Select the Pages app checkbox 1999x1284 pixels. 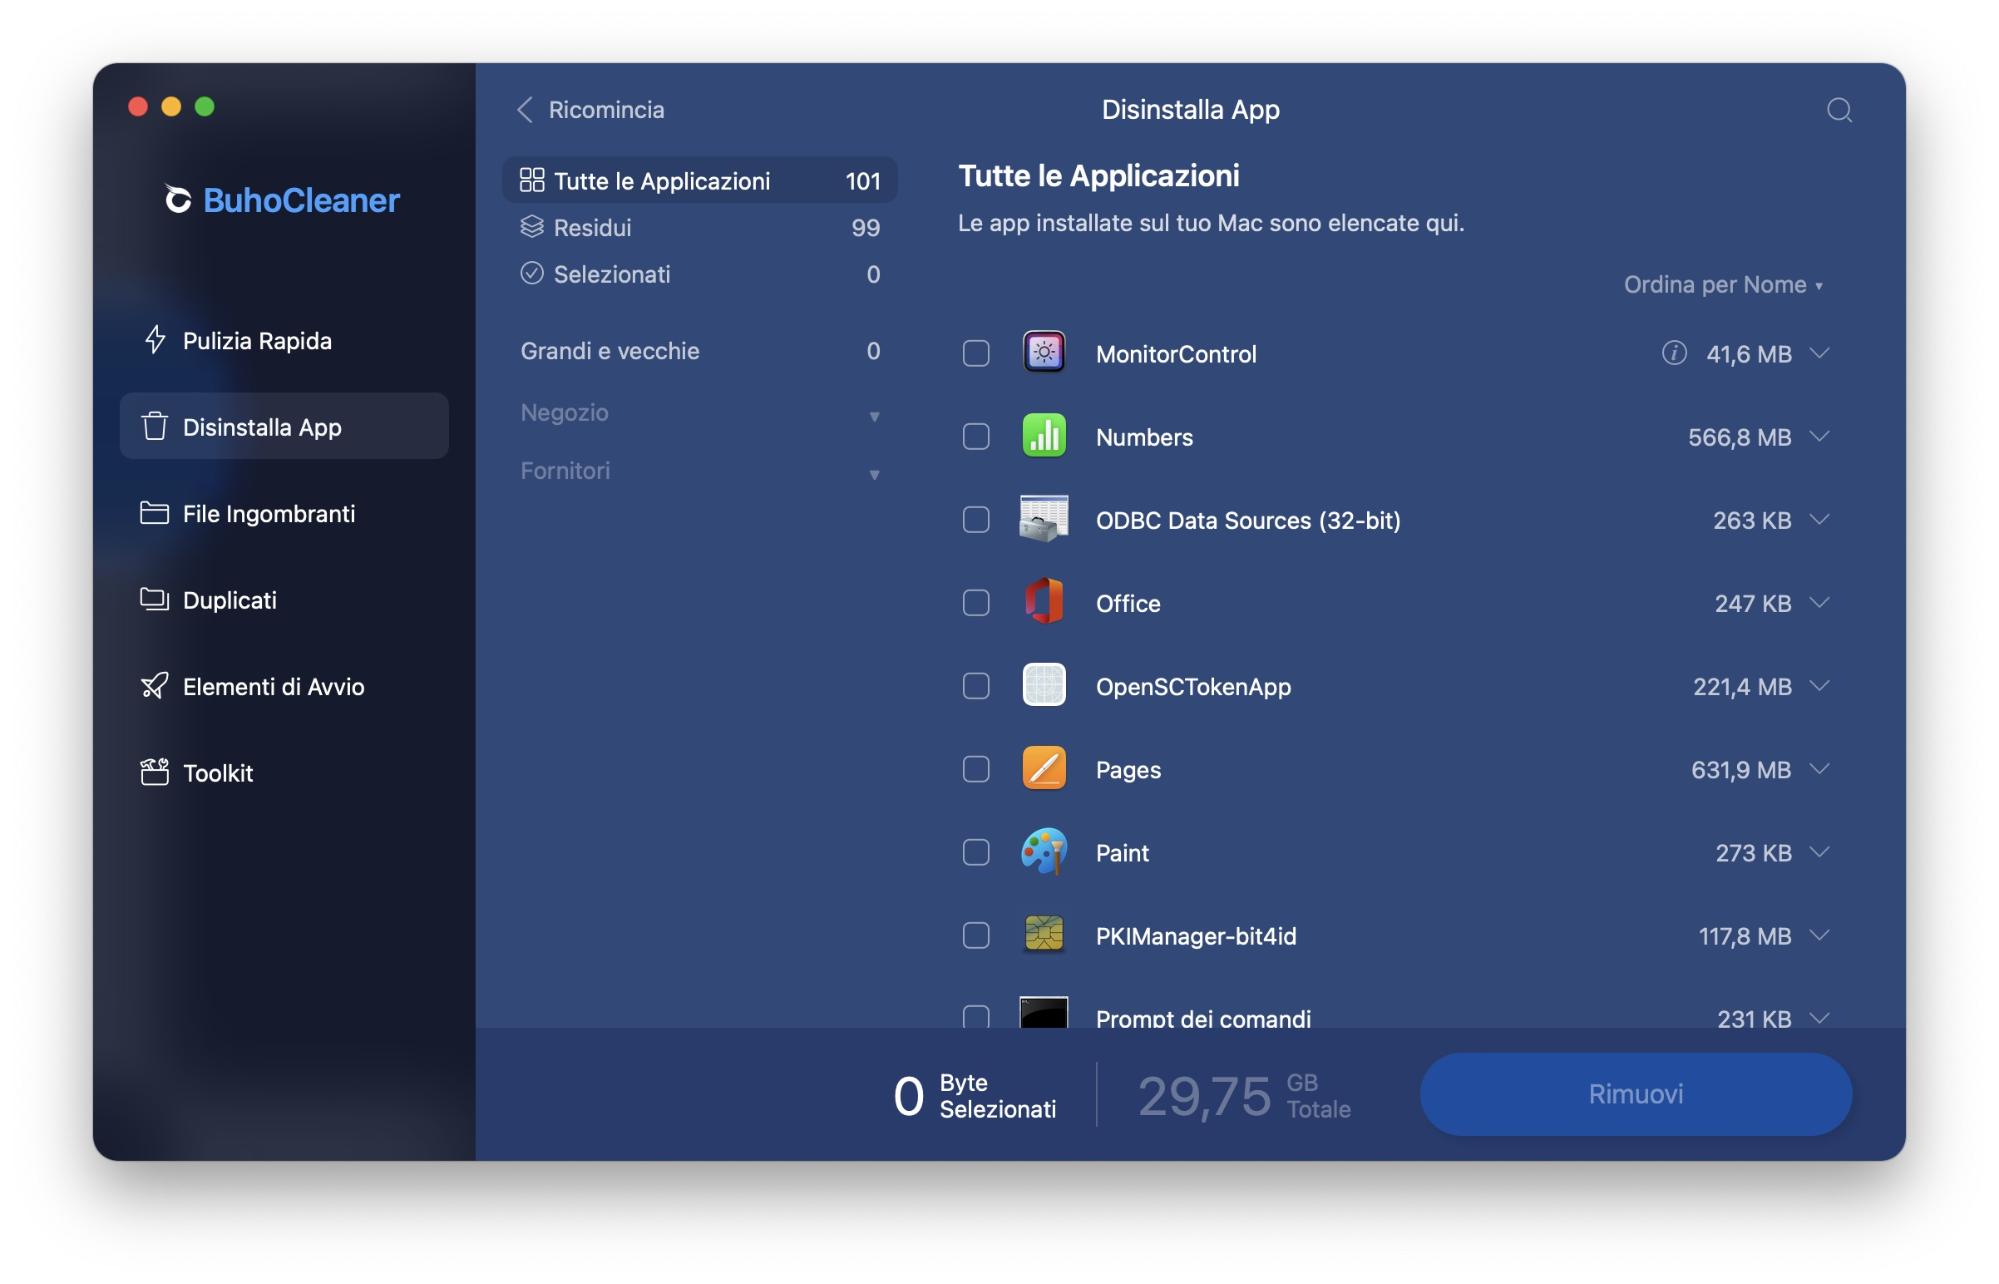pos(975,769)
